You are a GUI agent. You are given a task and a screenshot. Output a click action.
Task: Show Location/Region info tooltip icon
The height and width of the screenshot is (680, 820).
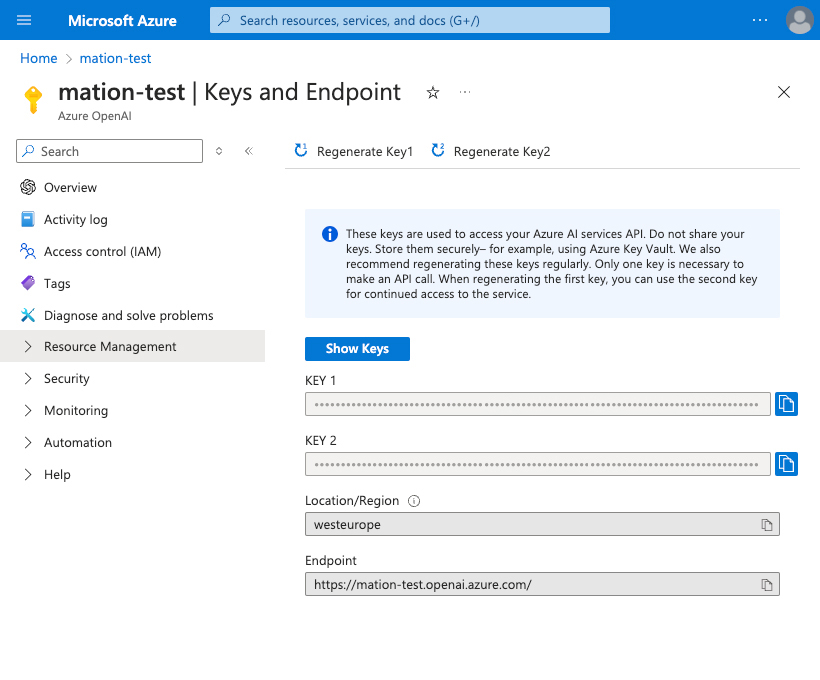[414, 501]
